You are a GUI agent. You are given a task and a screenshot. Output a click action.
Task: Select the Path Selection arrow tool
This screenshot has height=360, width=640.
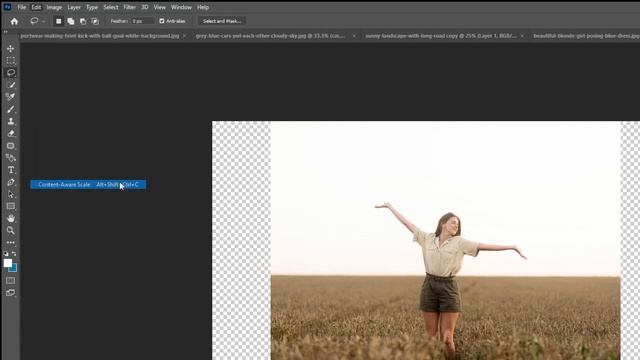pyautogui.click(x=11, y=194)
